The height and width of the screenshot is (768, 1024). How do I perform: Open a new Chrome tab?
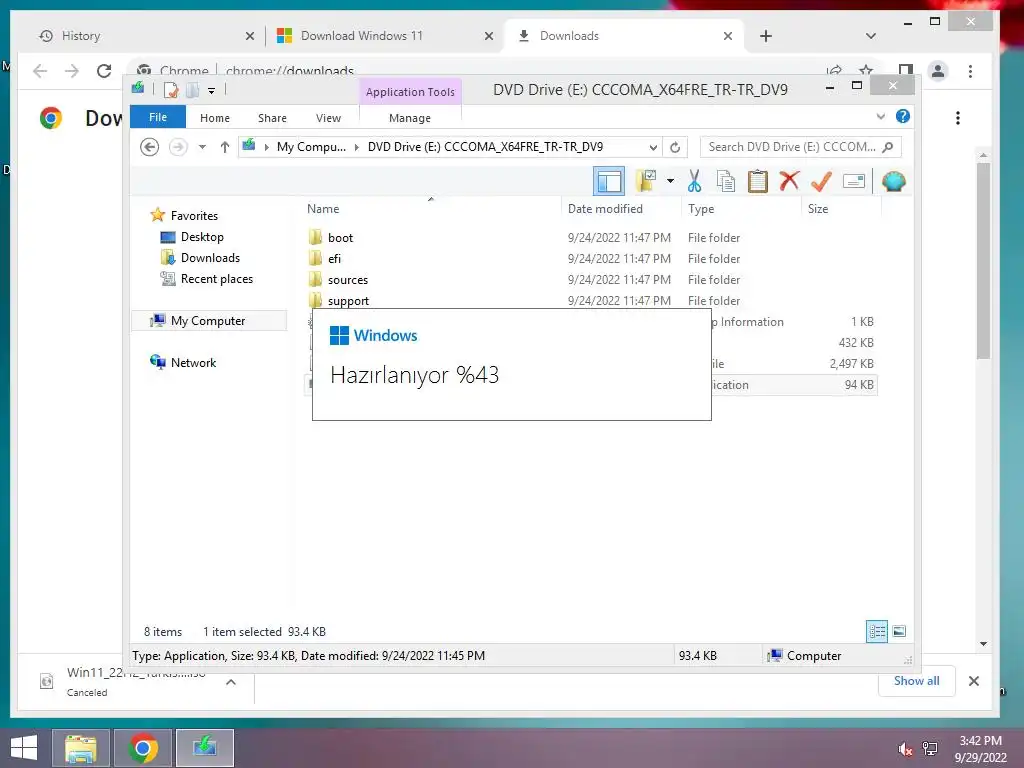click(766, 36)
